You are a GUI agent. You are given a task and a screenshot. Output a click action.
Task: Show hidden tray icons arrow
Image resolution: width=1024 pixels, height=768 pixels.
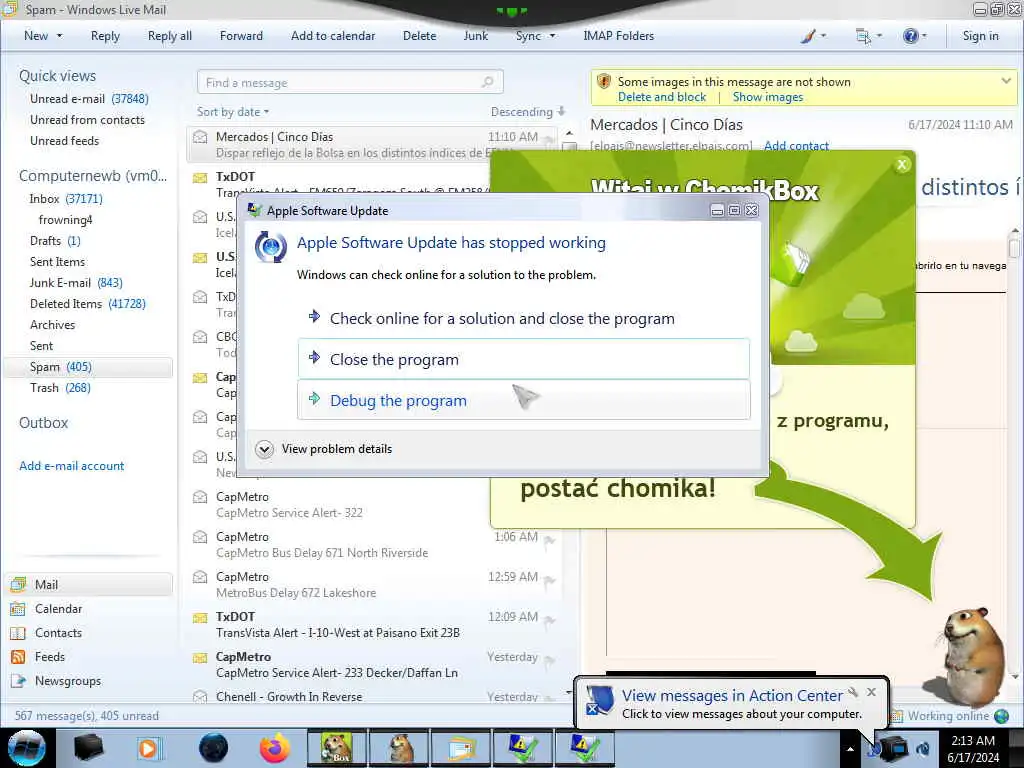click(850, 748)
